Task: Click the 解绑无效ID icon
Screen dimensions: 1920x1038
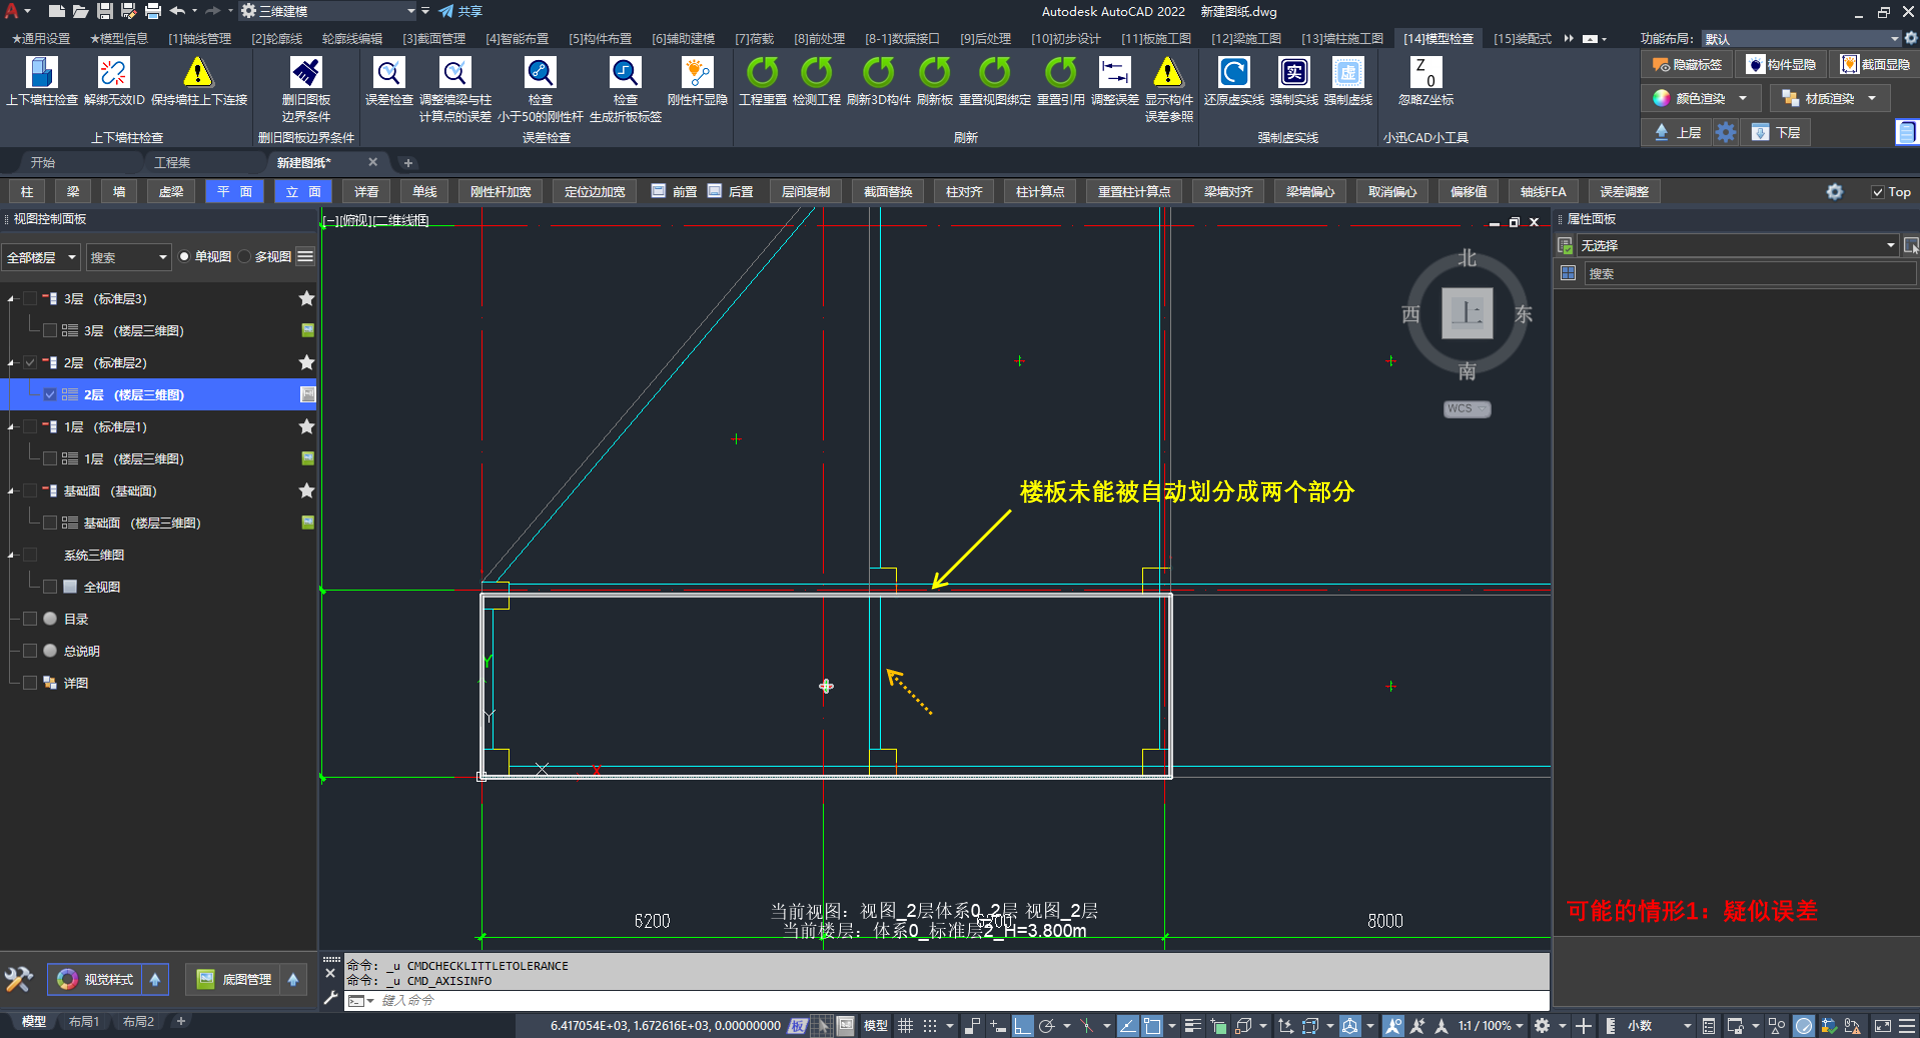Action: (114, 73)
